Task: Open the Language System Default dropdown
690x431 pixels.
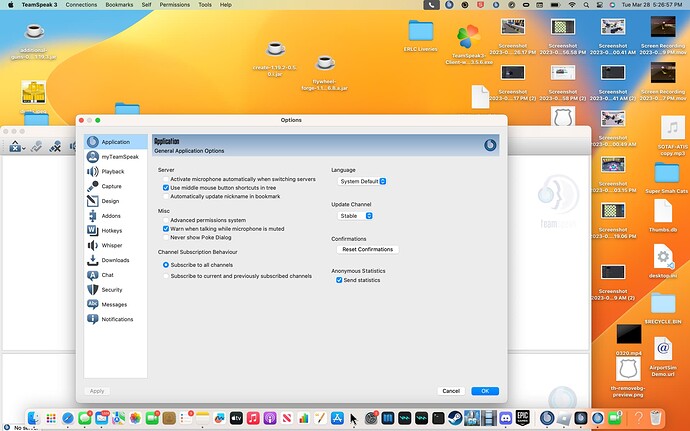Action: coord(362,181)
